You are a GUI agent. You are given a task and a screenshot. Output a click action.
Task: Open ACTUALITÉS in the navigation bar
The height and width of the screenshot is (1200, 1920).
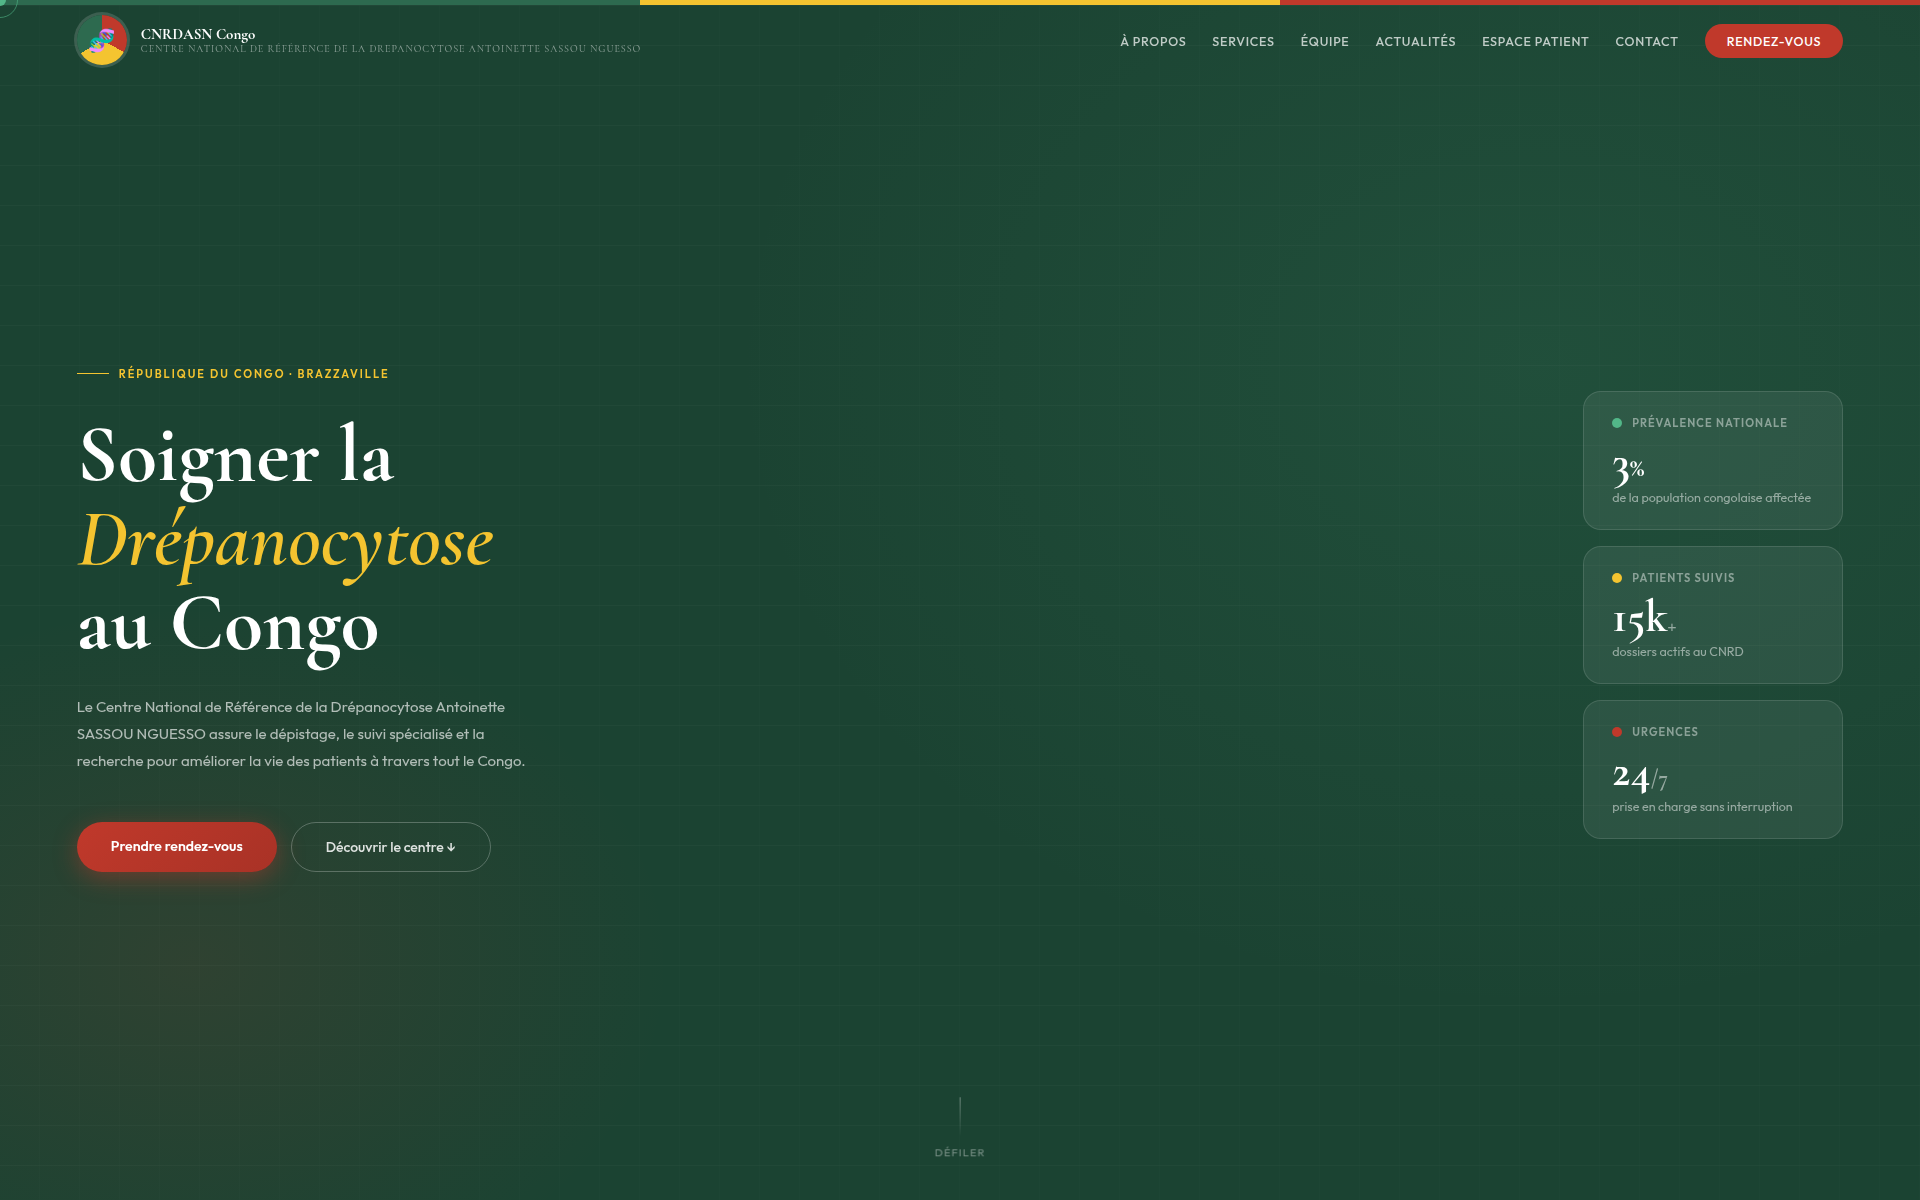coord(1415,41)
